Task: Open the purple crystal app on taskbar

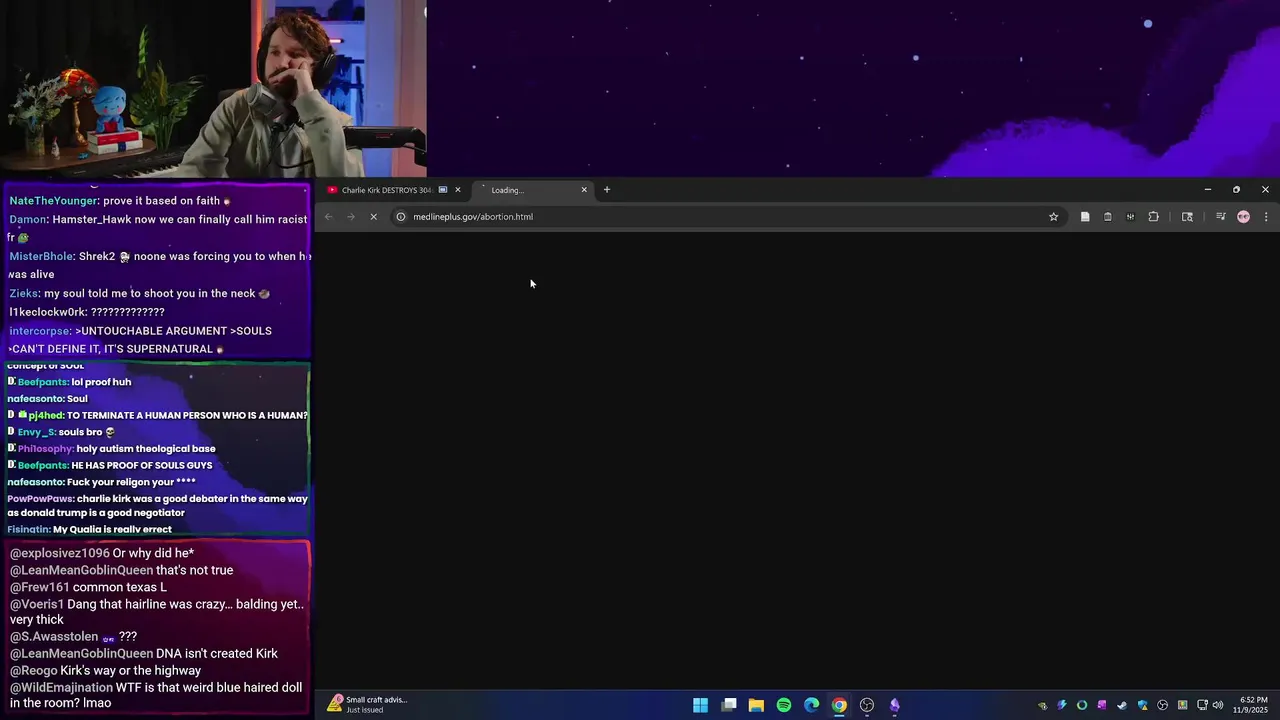Action: tap(894, 705)
